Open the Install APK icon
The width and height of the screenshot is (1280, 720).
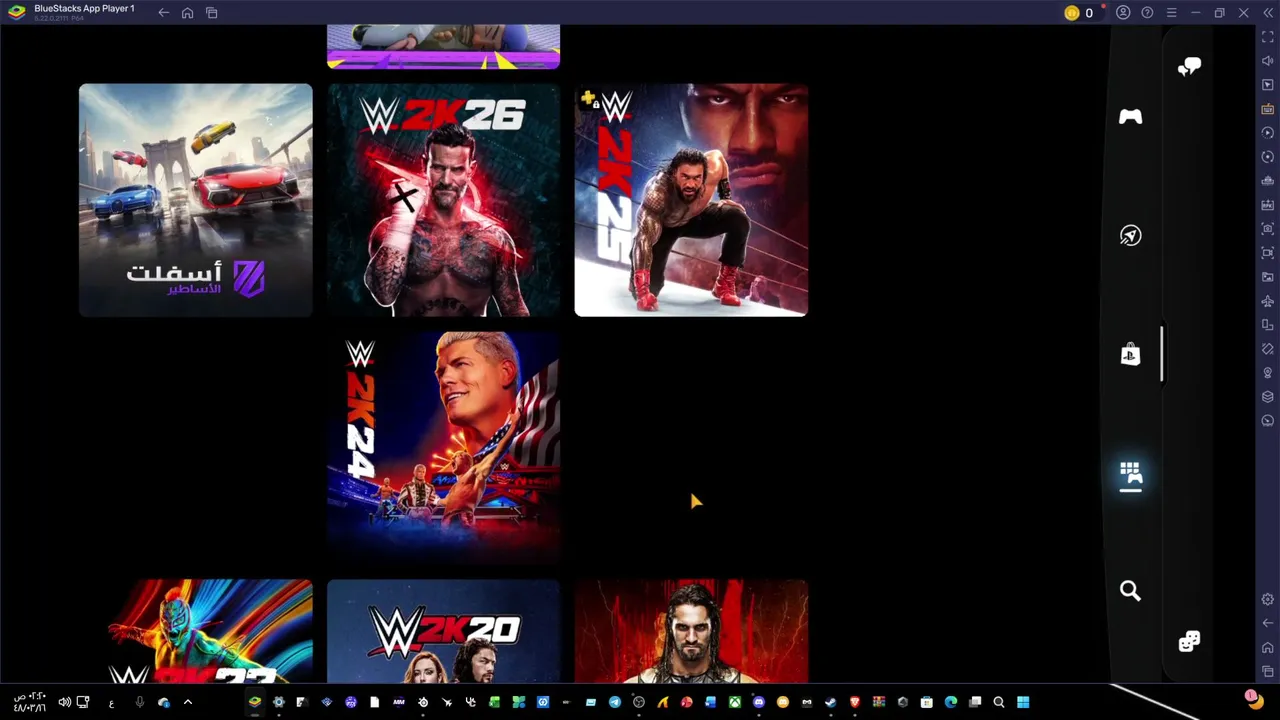point(1268,205)
